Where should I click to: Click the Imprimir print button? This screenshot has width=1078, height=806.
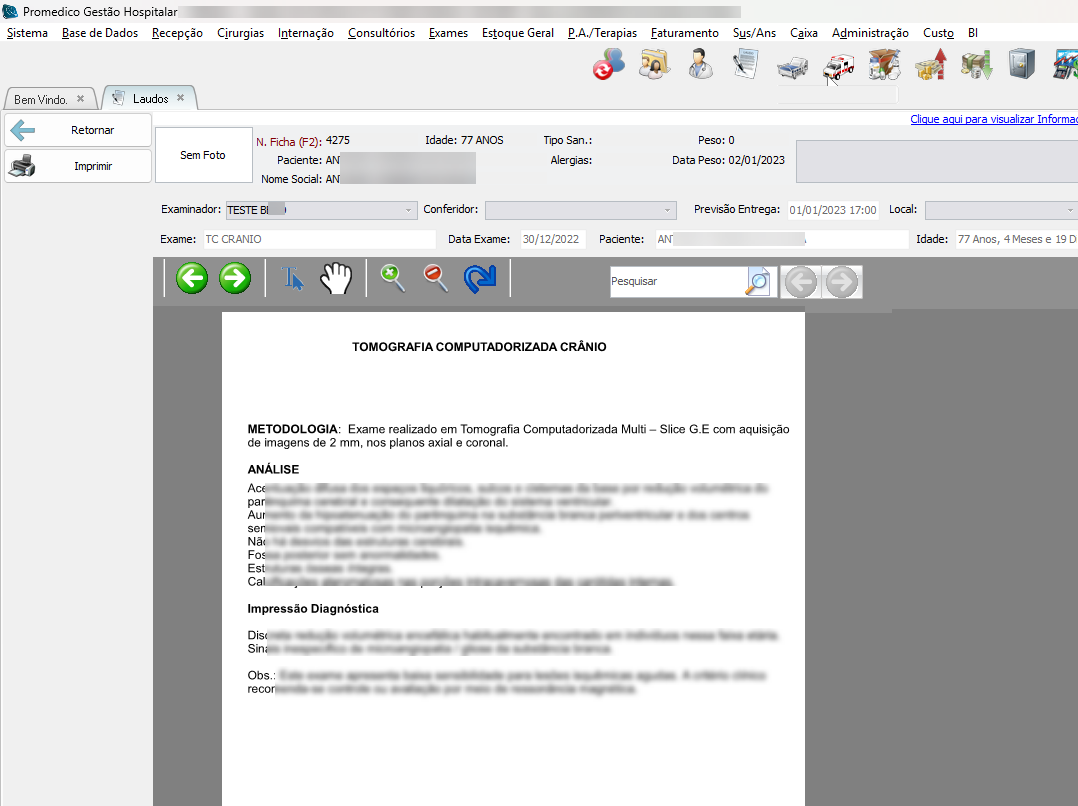click(78, 167)
